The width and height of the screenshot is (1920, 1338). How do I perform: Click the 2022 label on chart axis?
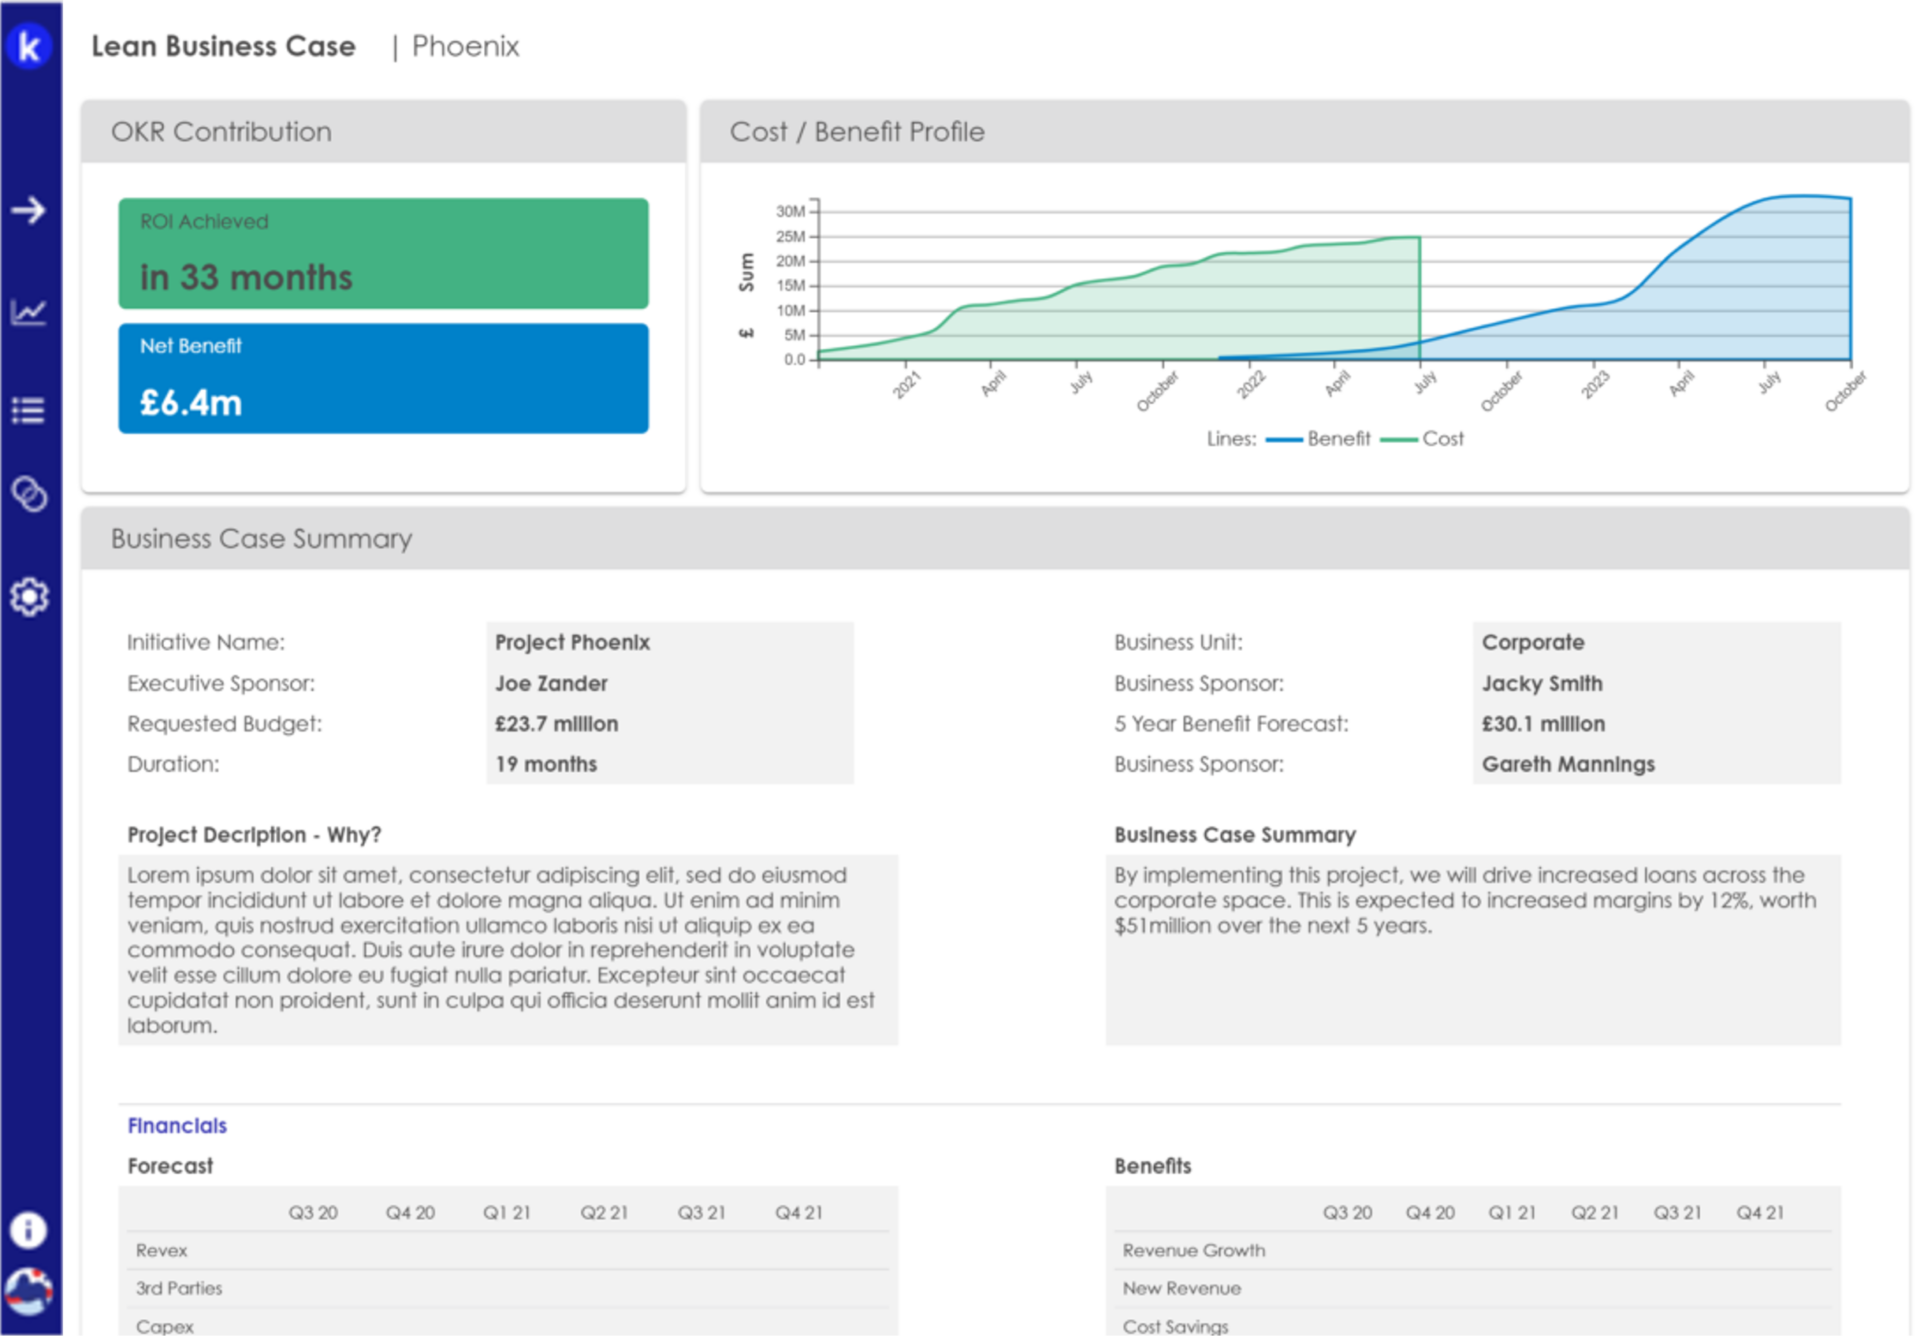coord(1251,385)
